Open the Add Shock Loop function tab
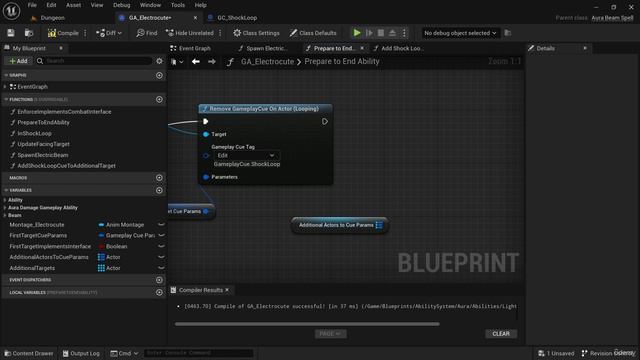This screenshot has height=360, width=640. (397, 48)
